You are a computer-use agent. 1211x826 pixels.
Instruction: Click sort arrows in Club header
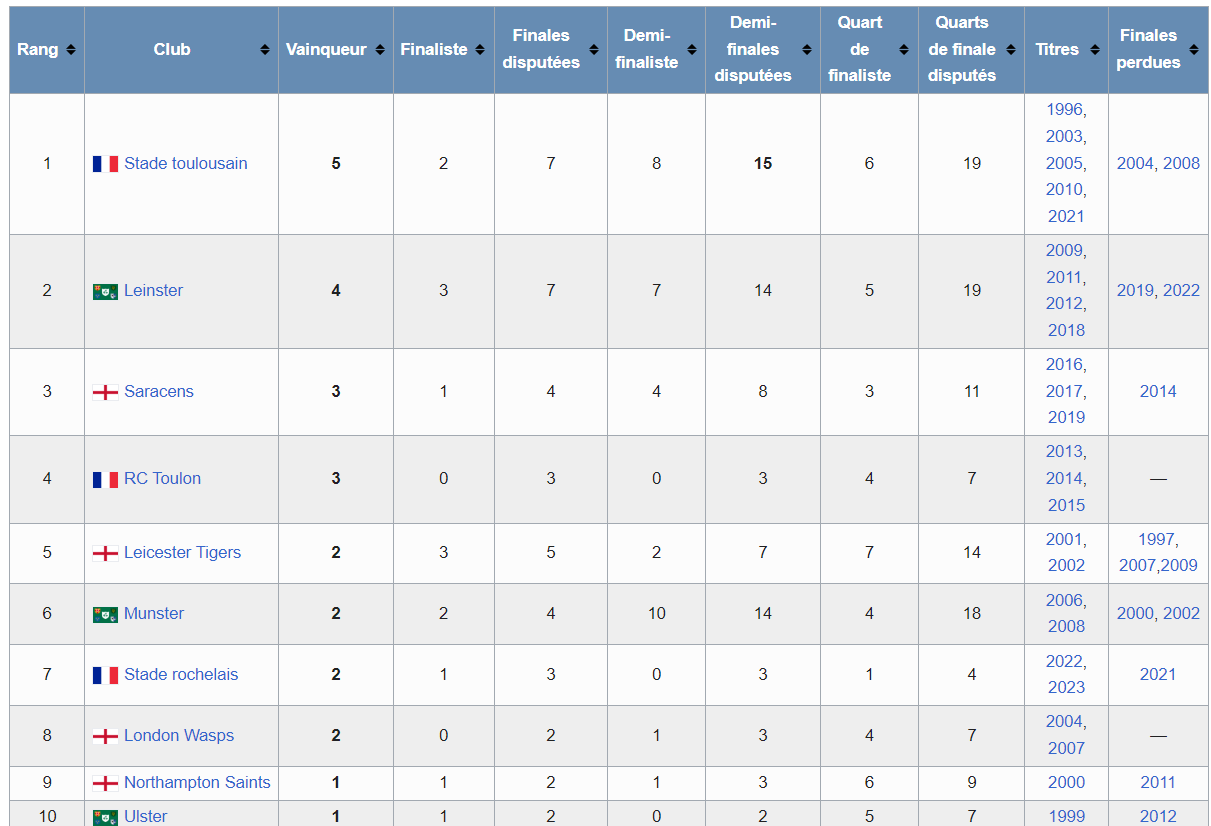click(264, 50)
